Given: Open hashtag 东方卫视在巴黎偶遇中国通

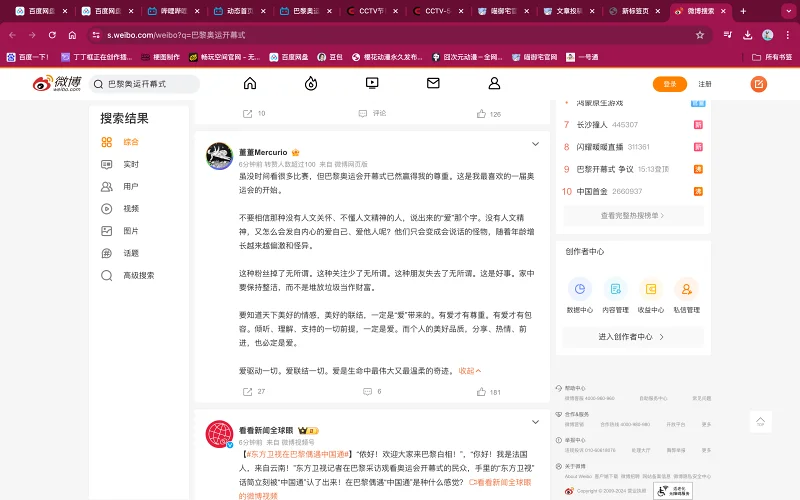Looking at the screenshot, I should (x=297, y=454).
